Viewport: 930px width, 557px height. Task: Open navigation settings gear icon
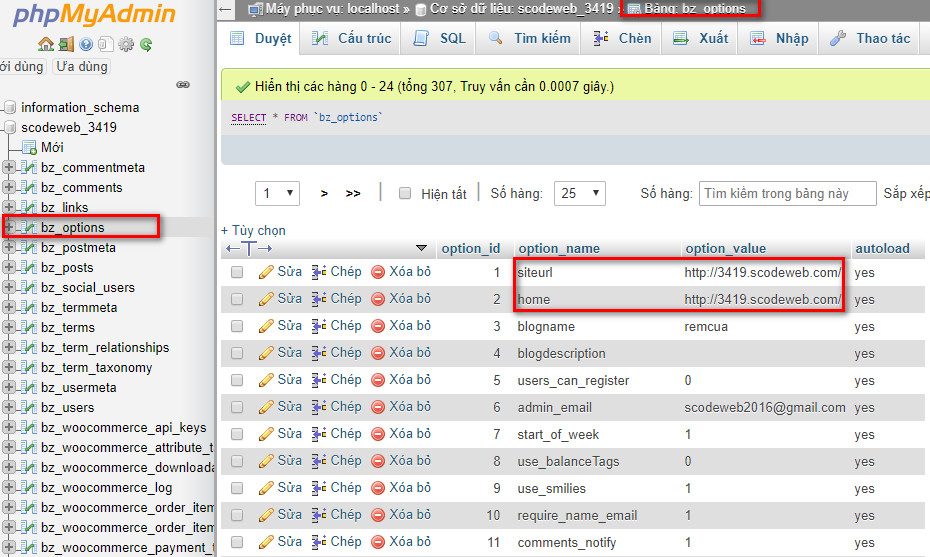click(x=126, y=44)
